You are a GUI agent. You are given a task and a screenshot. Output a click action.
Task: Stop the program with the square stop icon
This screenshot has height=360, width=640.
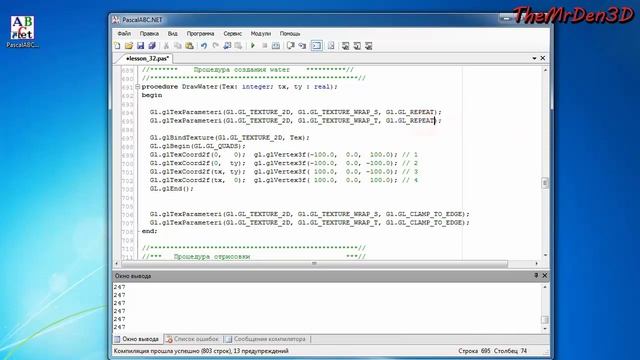click(264, 46)
